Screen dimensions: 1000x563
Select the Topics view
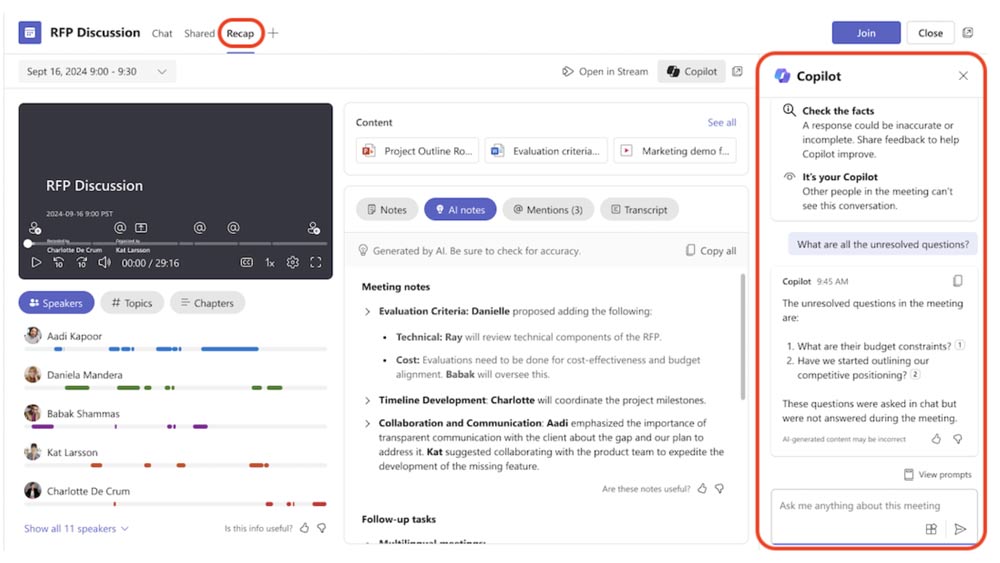[132, 303]
